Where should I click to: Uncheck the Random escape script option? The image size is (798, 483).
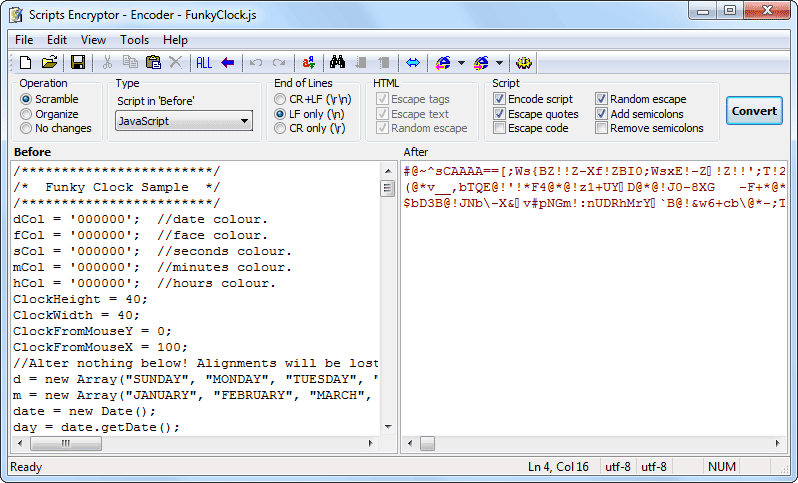tap(601, 99)
